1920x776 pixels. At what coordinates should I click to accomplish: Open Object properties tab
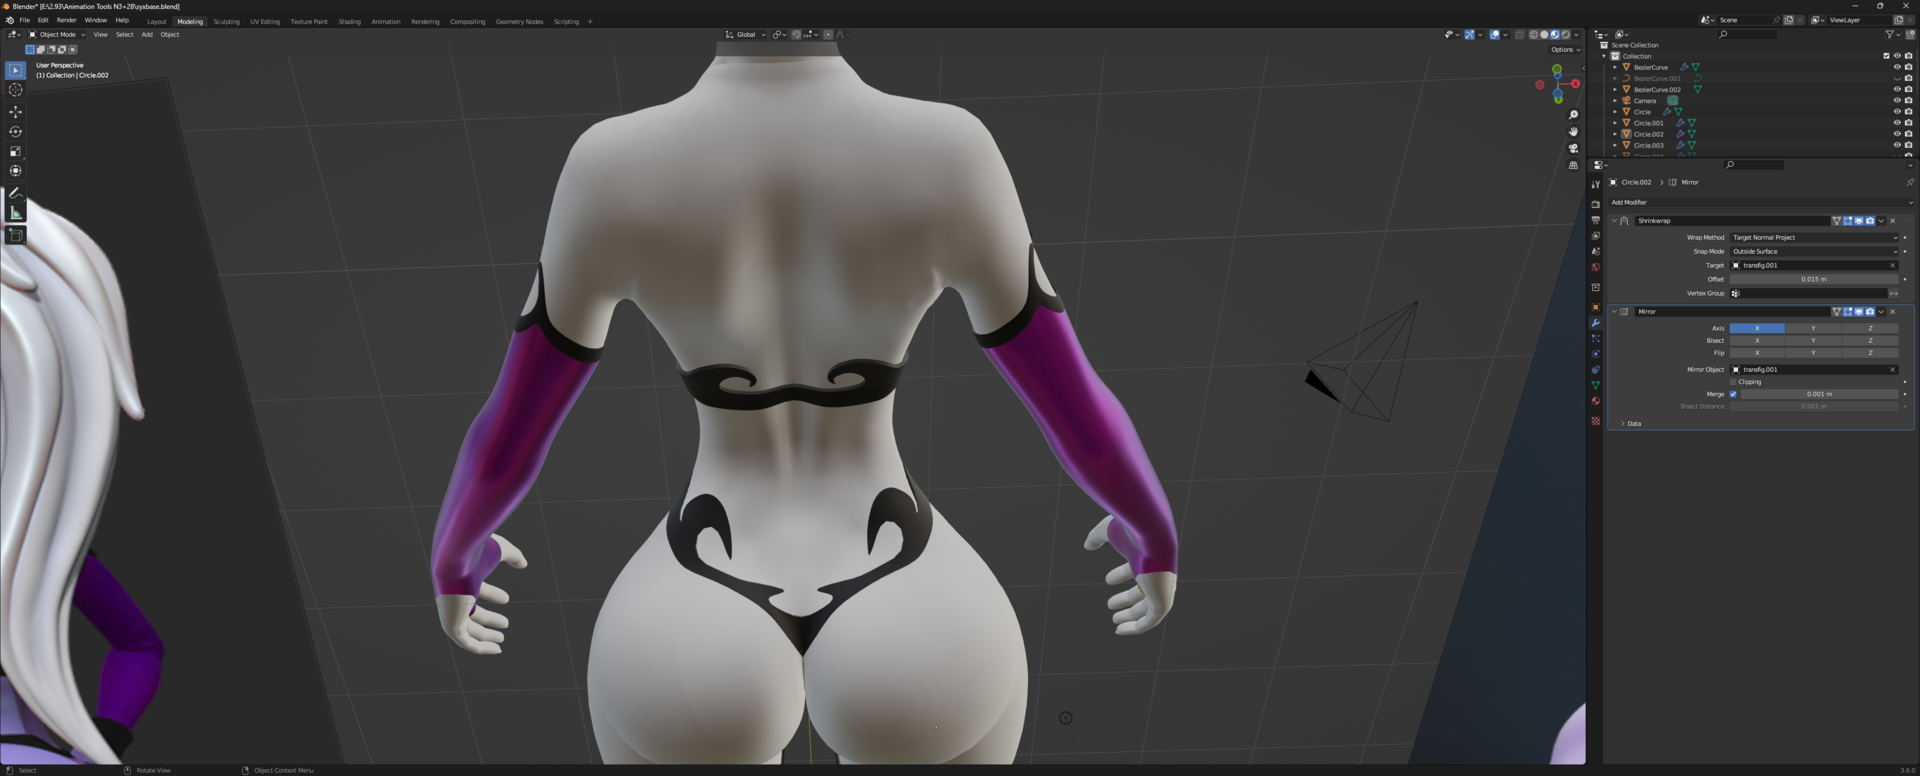[x=1596, y=307]
